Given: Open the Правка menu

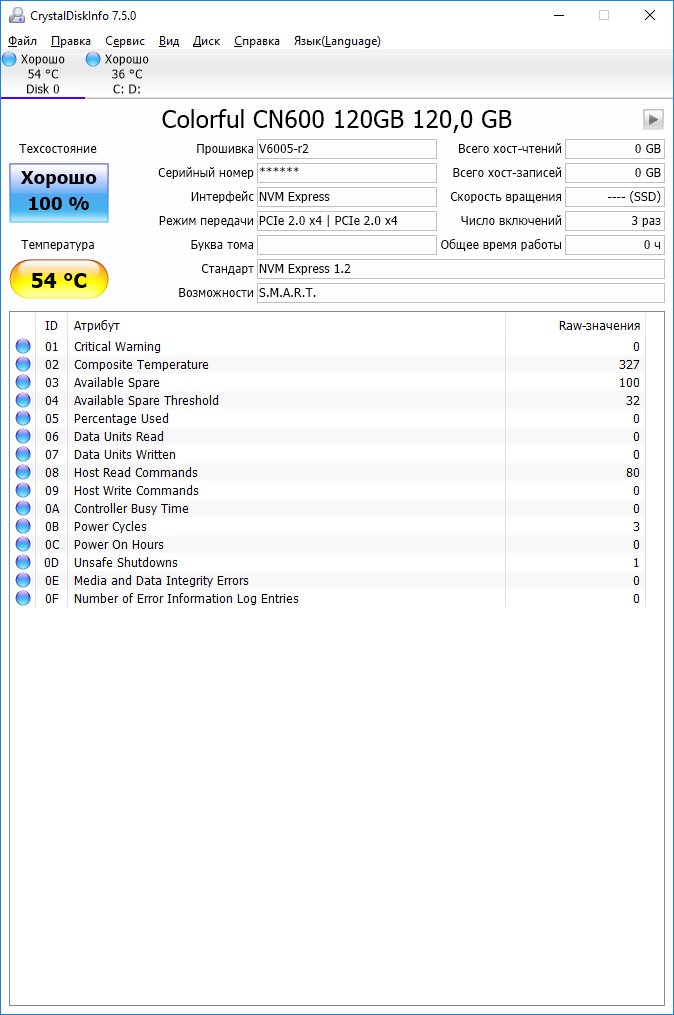Looking at the screenshot, I should point(71,41).
